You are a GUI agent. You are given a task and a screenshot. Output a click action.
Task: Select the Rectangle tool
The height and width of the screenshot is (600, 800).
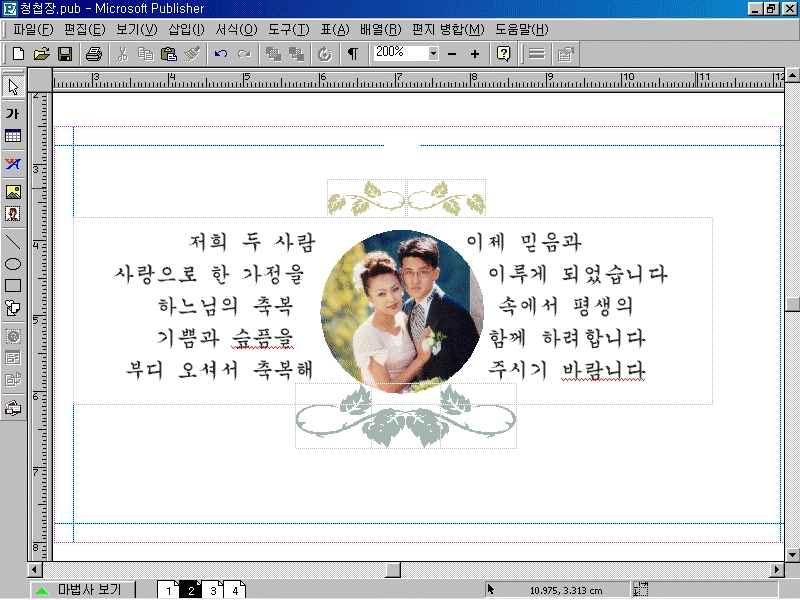click(x=13, y=286)
